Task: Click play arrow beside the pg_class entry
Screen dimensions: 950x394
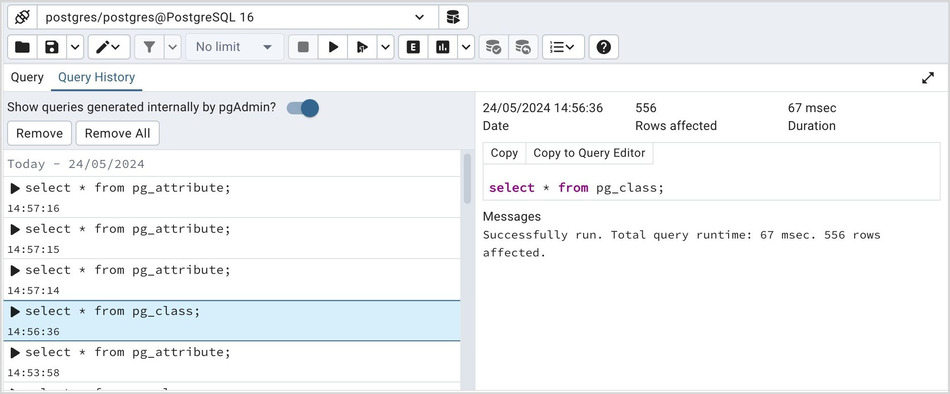Action: [x=15, y=312]
